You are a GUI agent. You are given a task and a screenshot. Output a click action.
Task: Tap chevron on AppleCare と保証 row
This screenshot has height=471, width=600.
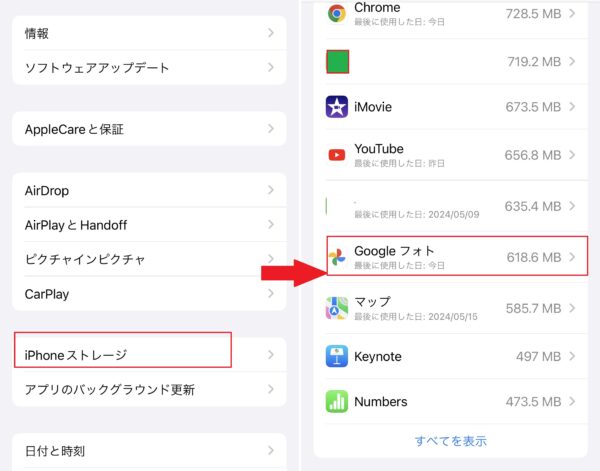pos(271,129)
